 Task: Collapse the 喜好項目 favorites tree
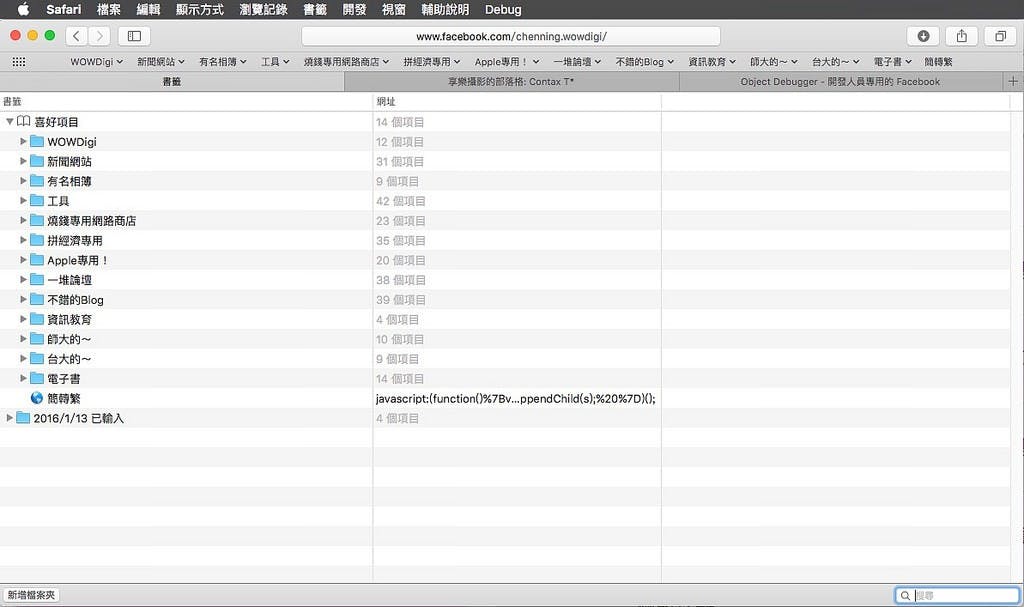[x=10, y=122]
